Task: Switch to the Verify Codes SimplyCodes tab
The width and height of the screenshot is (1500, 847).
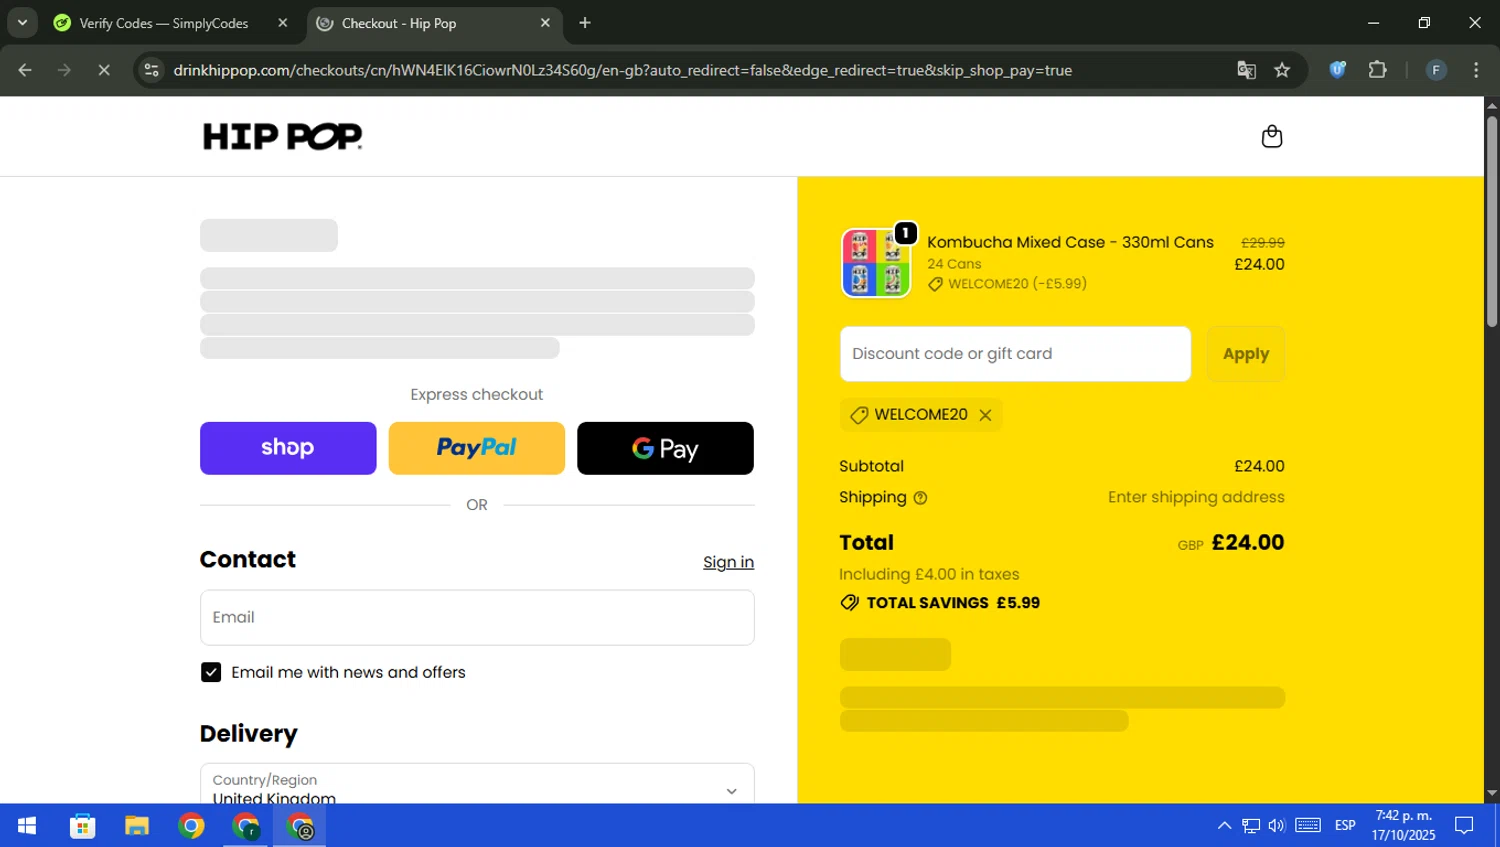Action: point(163,23)
